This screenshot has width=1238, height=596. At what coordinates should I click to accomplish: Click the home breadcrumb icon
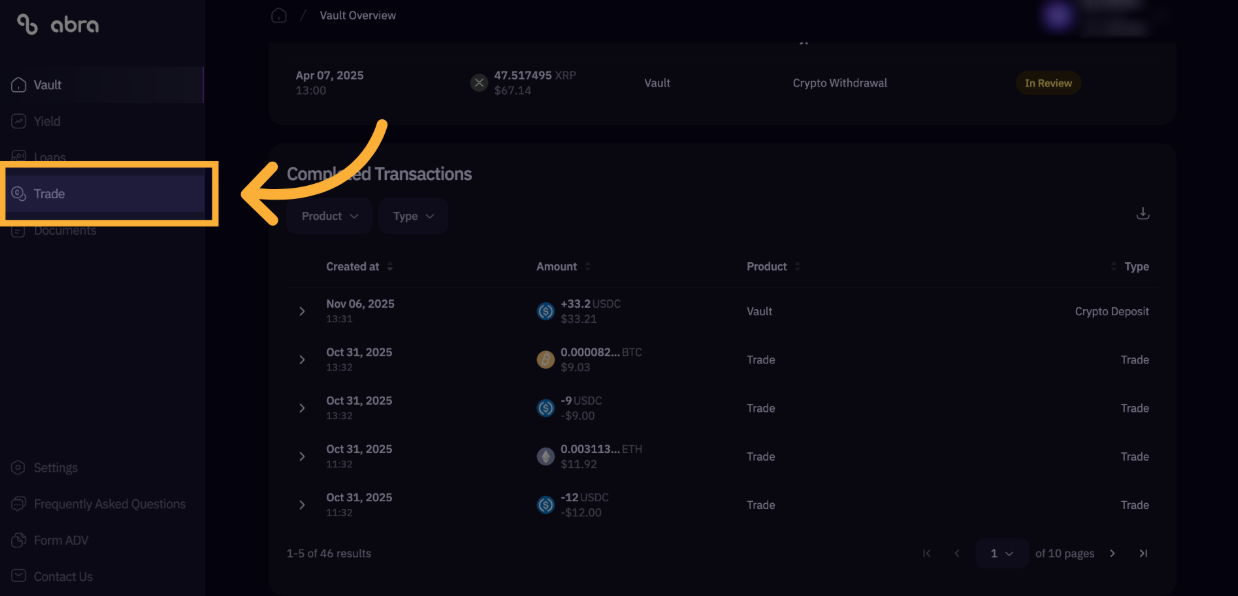(279, 15)
